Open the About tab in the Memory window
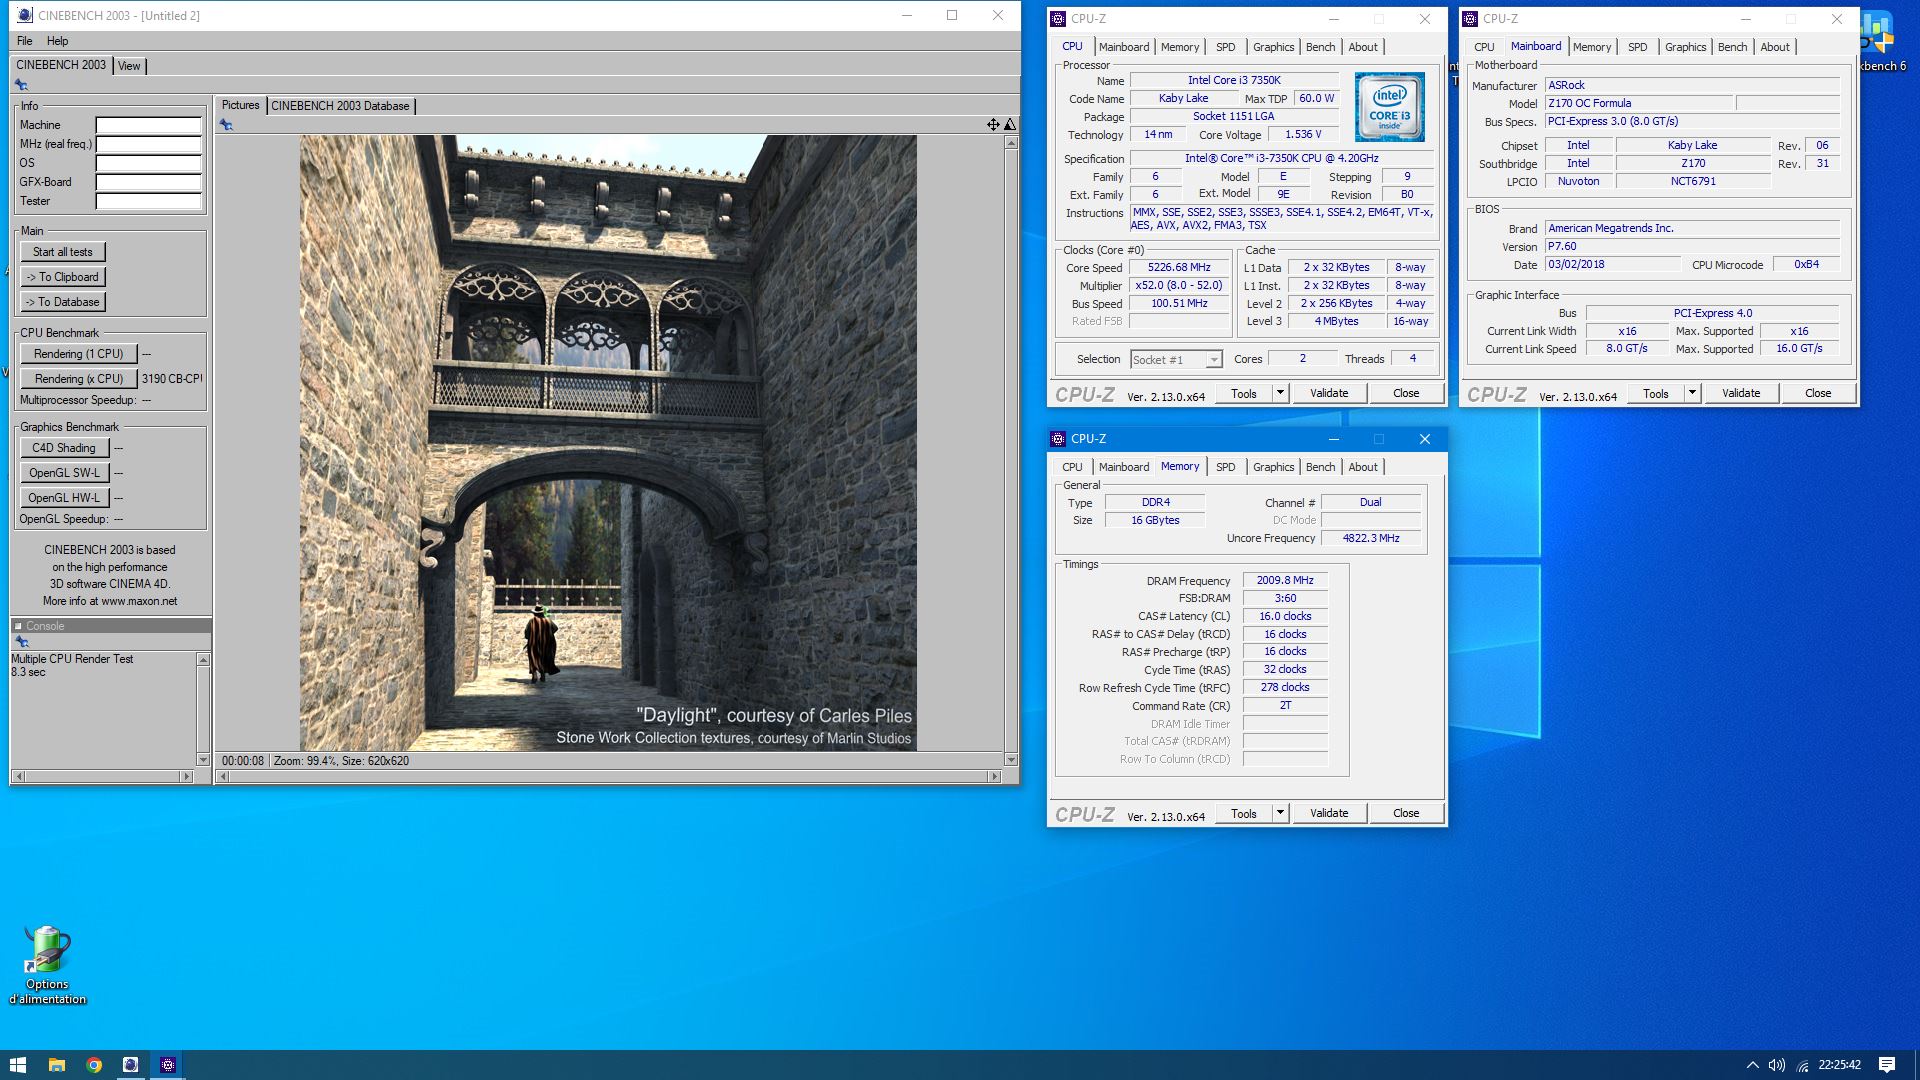The image size is (1920, 1080). 1362,467
